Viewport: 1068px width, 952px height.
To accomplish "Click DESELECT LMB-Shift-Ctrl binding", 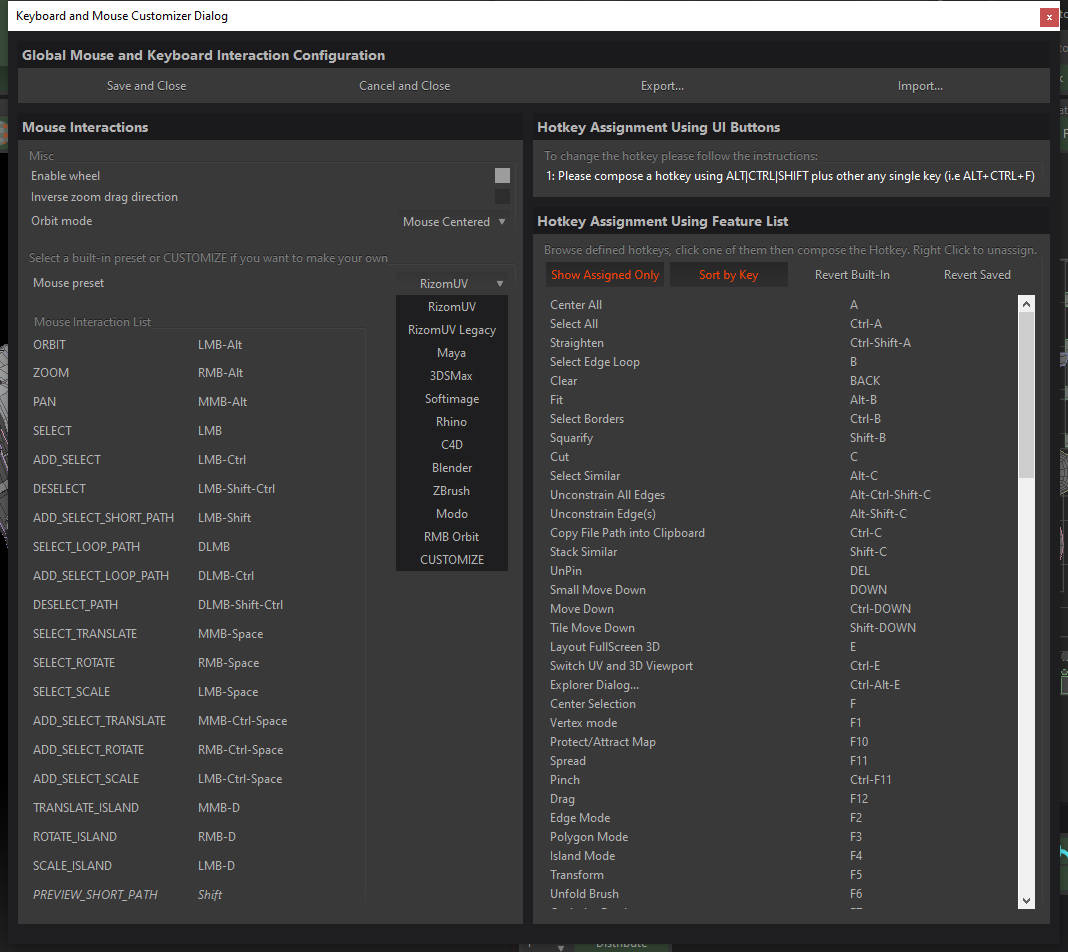I will coord(236,489).
